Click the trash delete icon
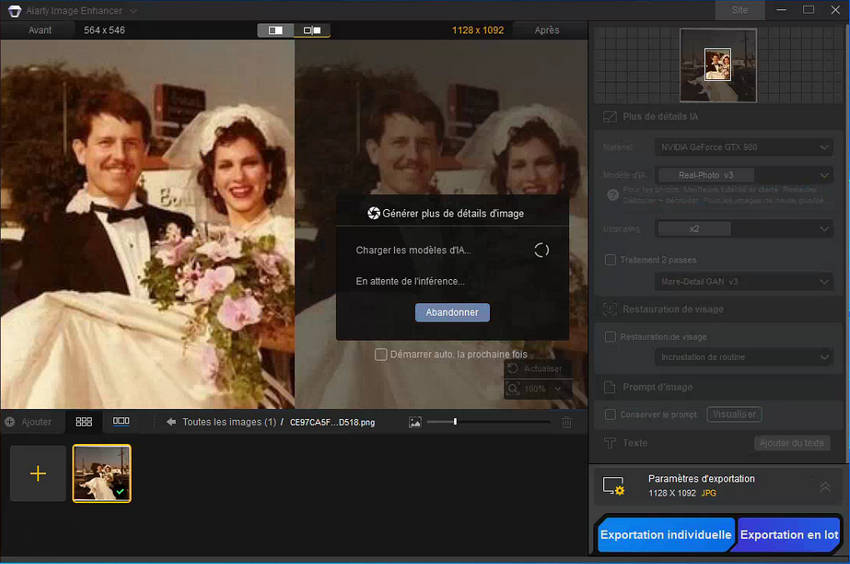Image resolution: width=850 pixels, height=564 pixels. [x=566, y=422]
